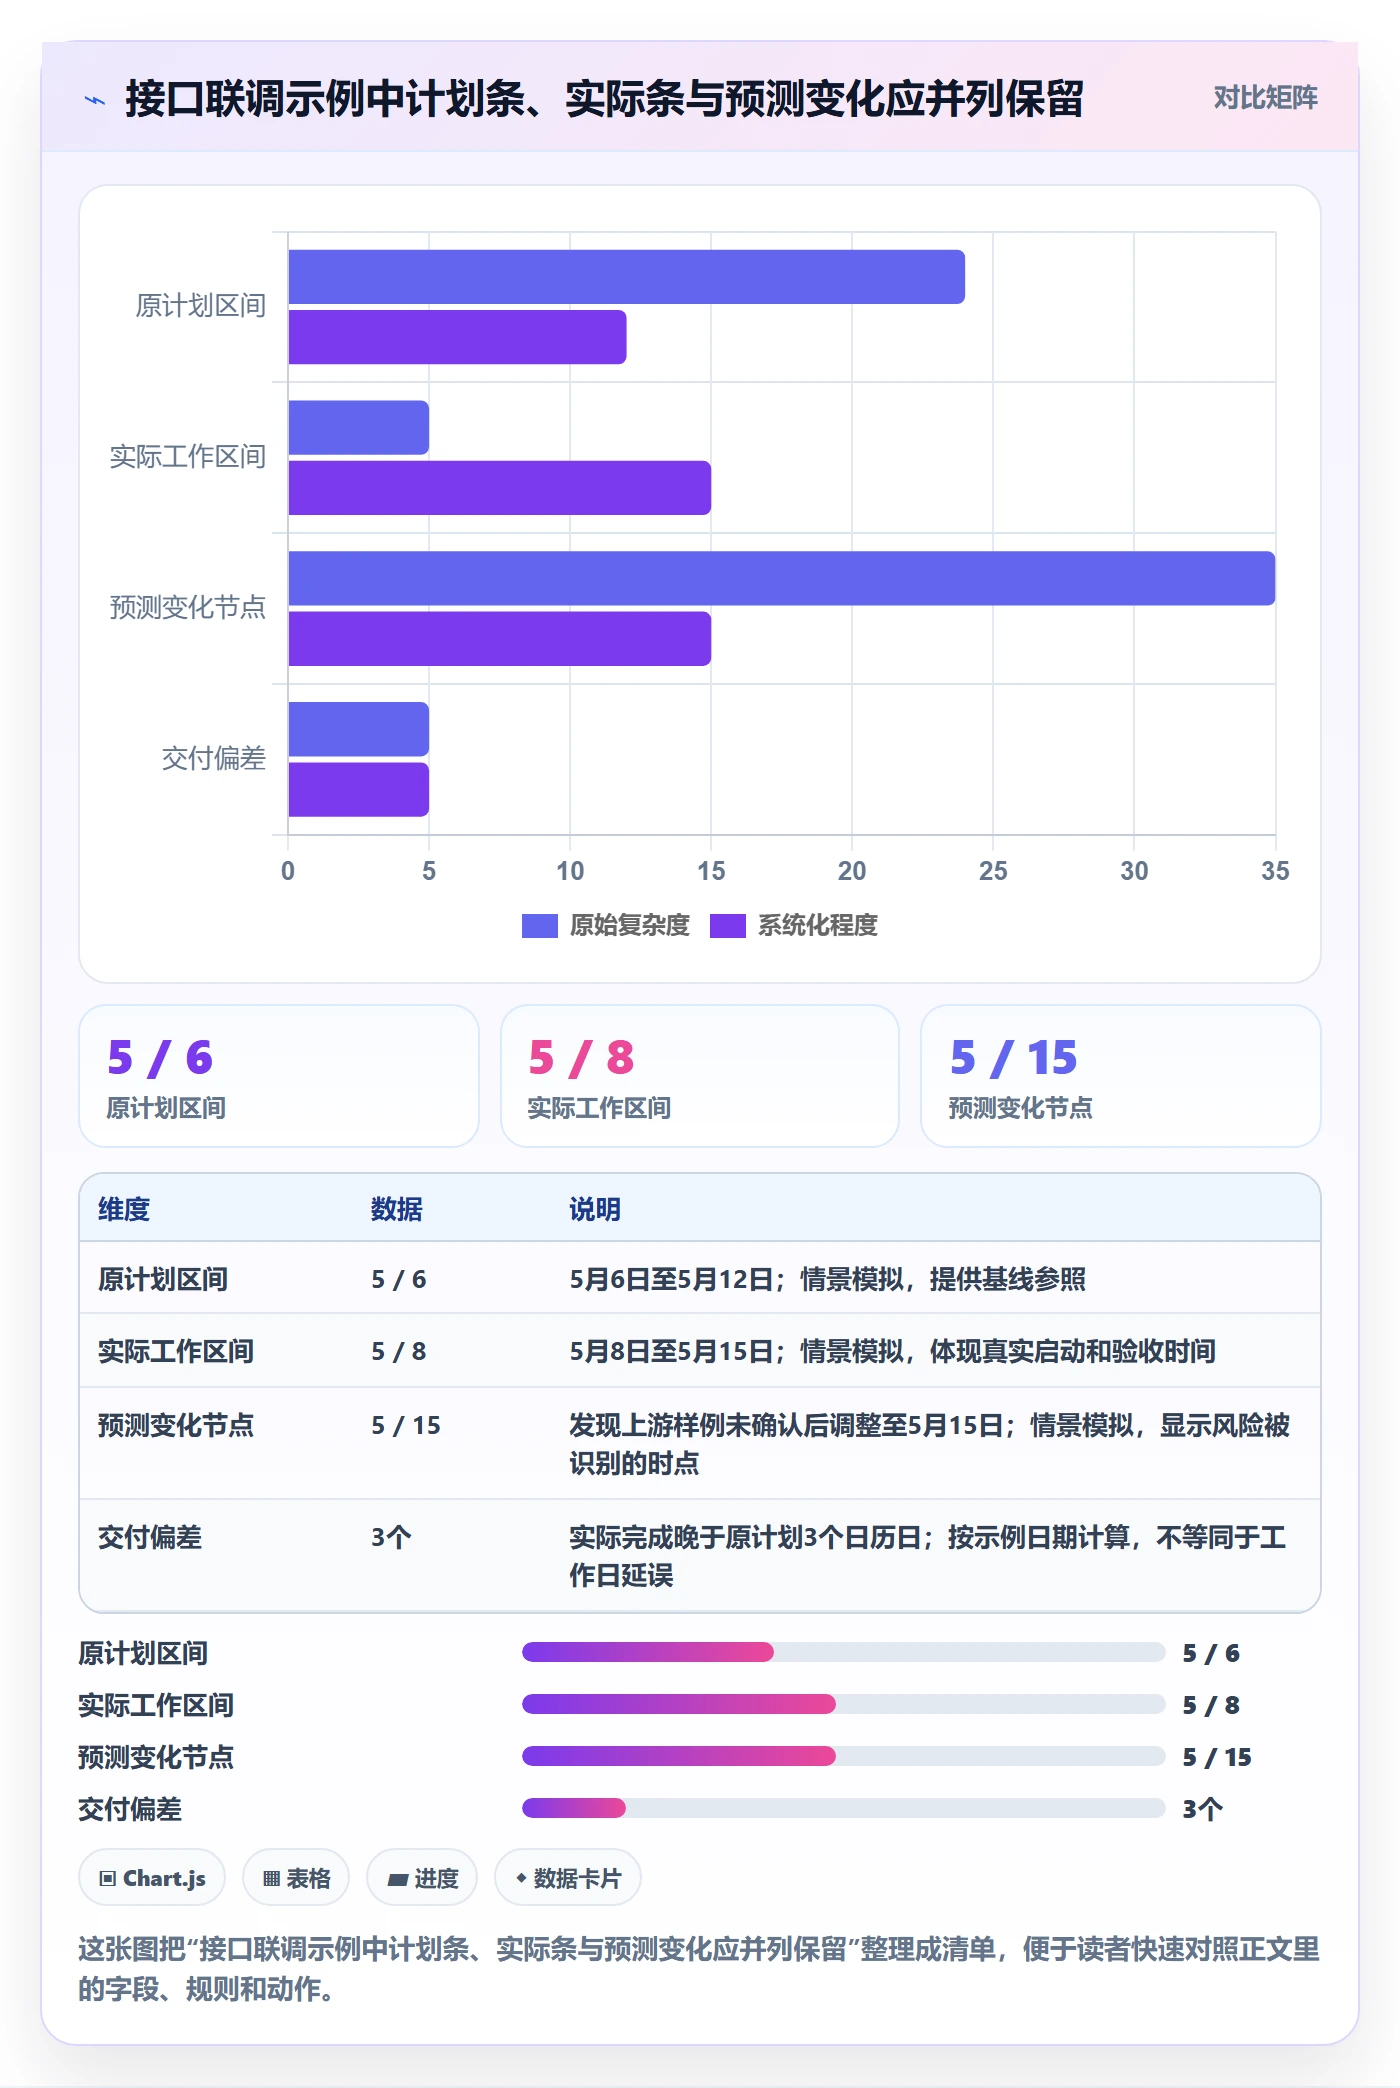Click the 预测变化节点 progress bar

click(843, 1756)
